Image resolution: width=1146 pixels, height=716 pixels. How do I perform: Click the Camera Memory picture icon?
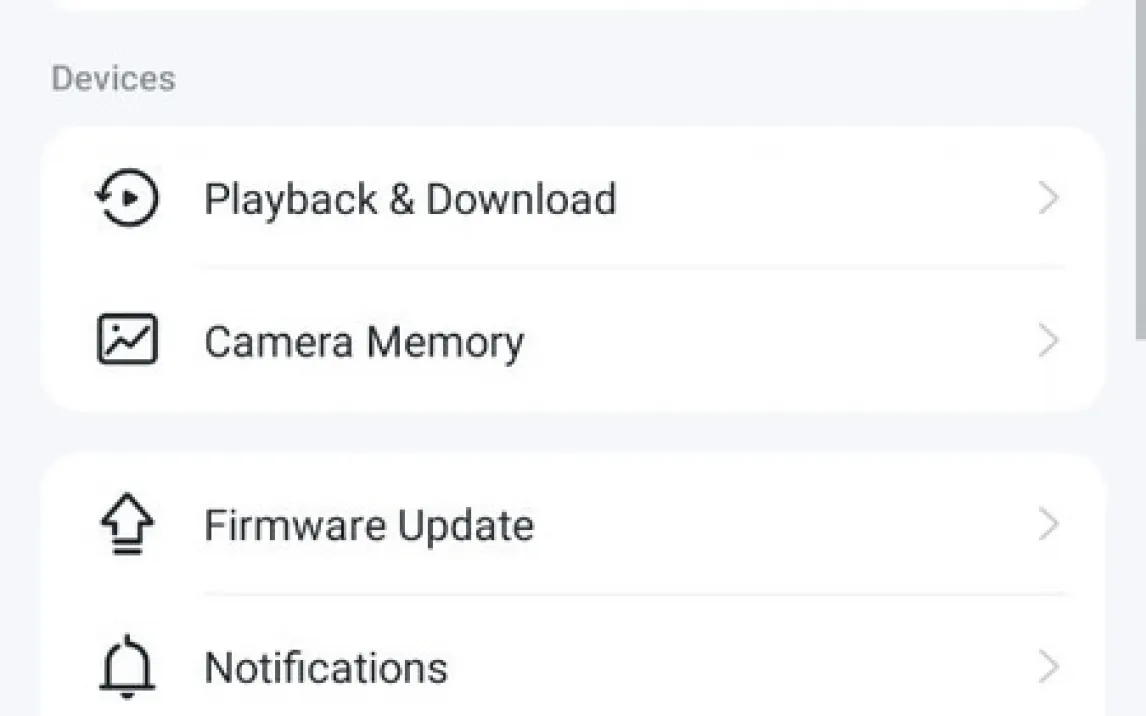point(127,340)
